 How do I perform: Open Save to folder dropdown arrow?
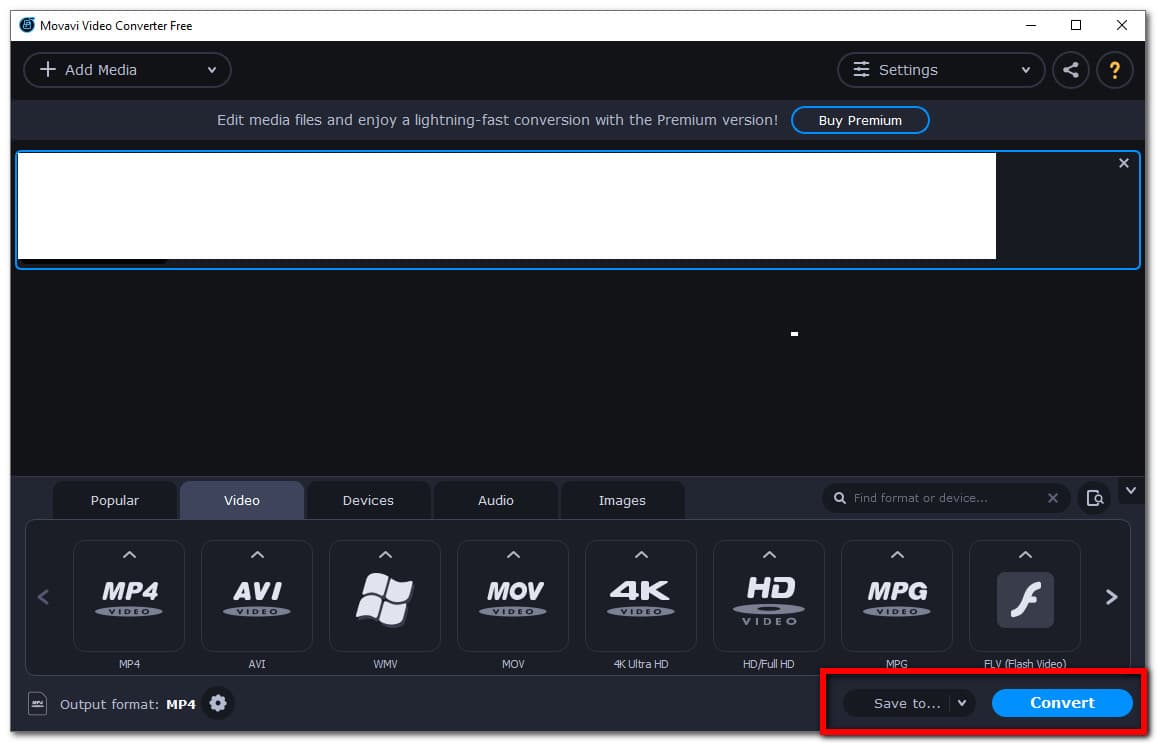[x=962, y=703]
